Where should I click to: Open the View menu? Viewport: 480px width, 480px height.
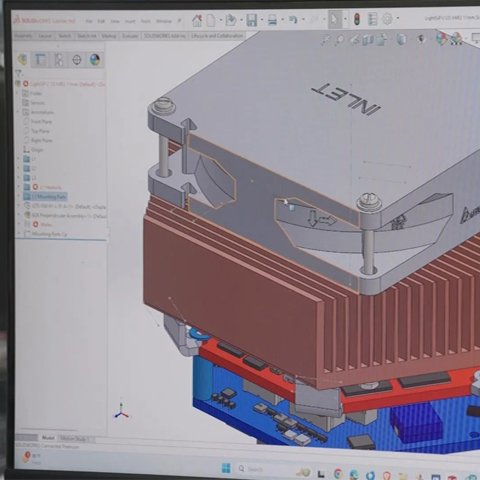tap(115, 21)
